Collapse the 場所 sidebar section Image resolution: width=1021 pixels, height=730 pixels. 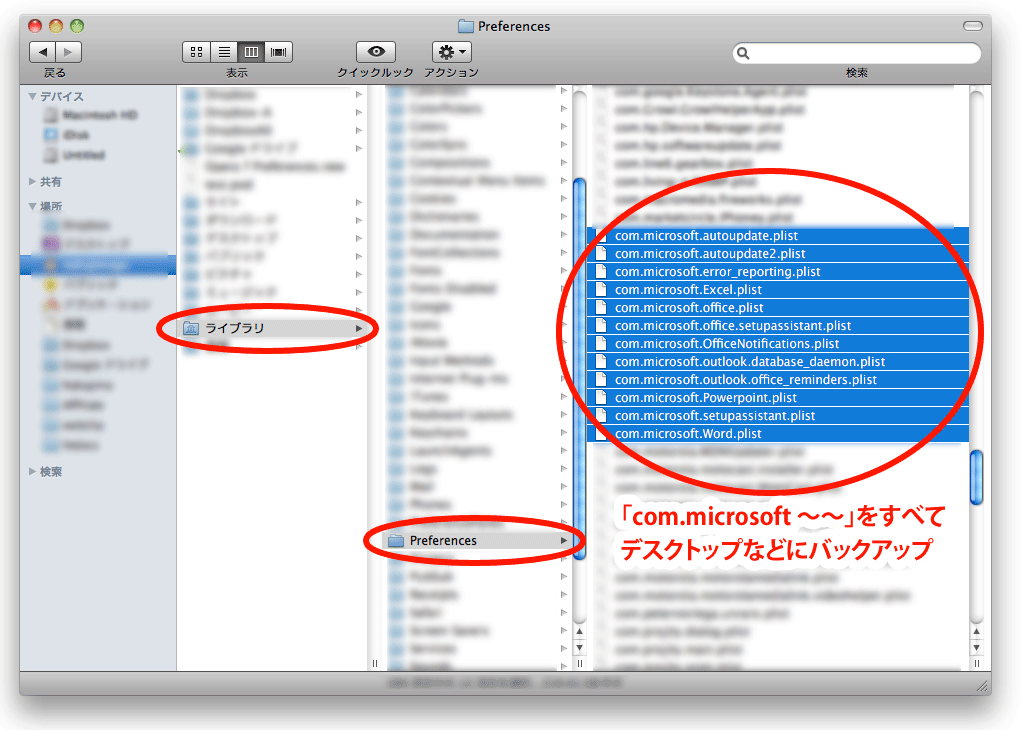pos(32,206)
